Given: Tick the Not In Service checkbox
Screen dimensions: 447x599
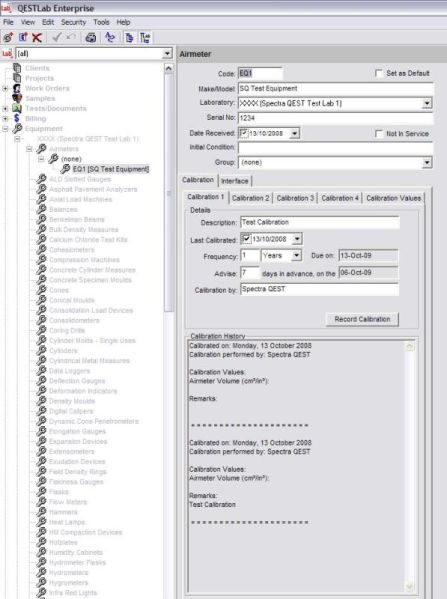Looking at the screenshot, I should pos(379,134).
